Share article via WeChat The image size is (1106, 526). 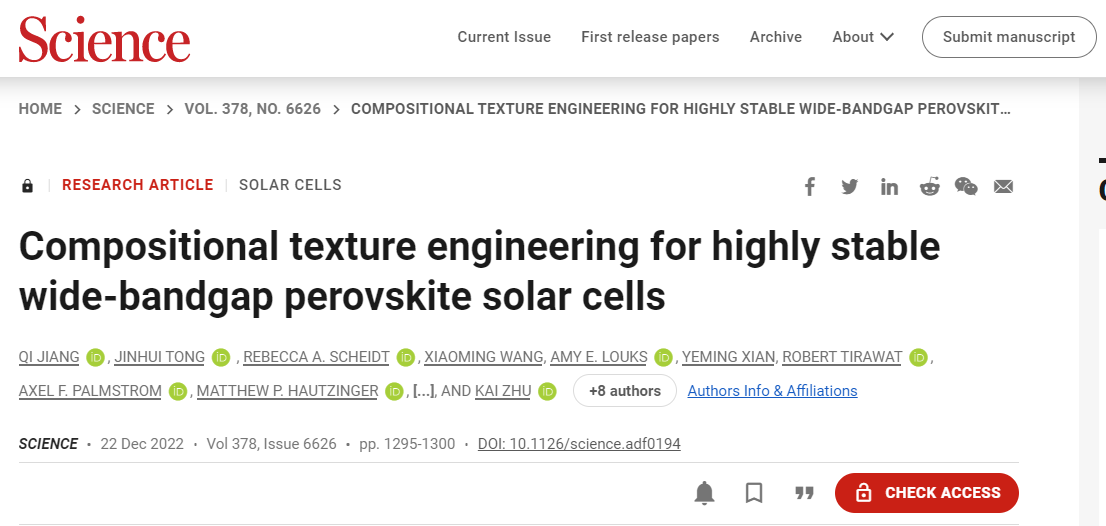[x=966, y=186]
